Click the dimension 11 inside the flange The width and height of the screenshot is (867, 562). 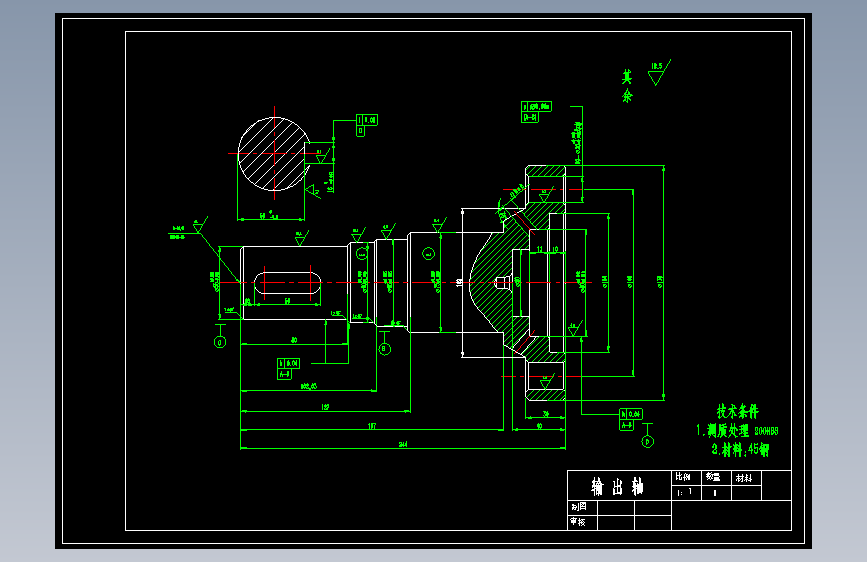pyautogui.click(x=540, y=249)
